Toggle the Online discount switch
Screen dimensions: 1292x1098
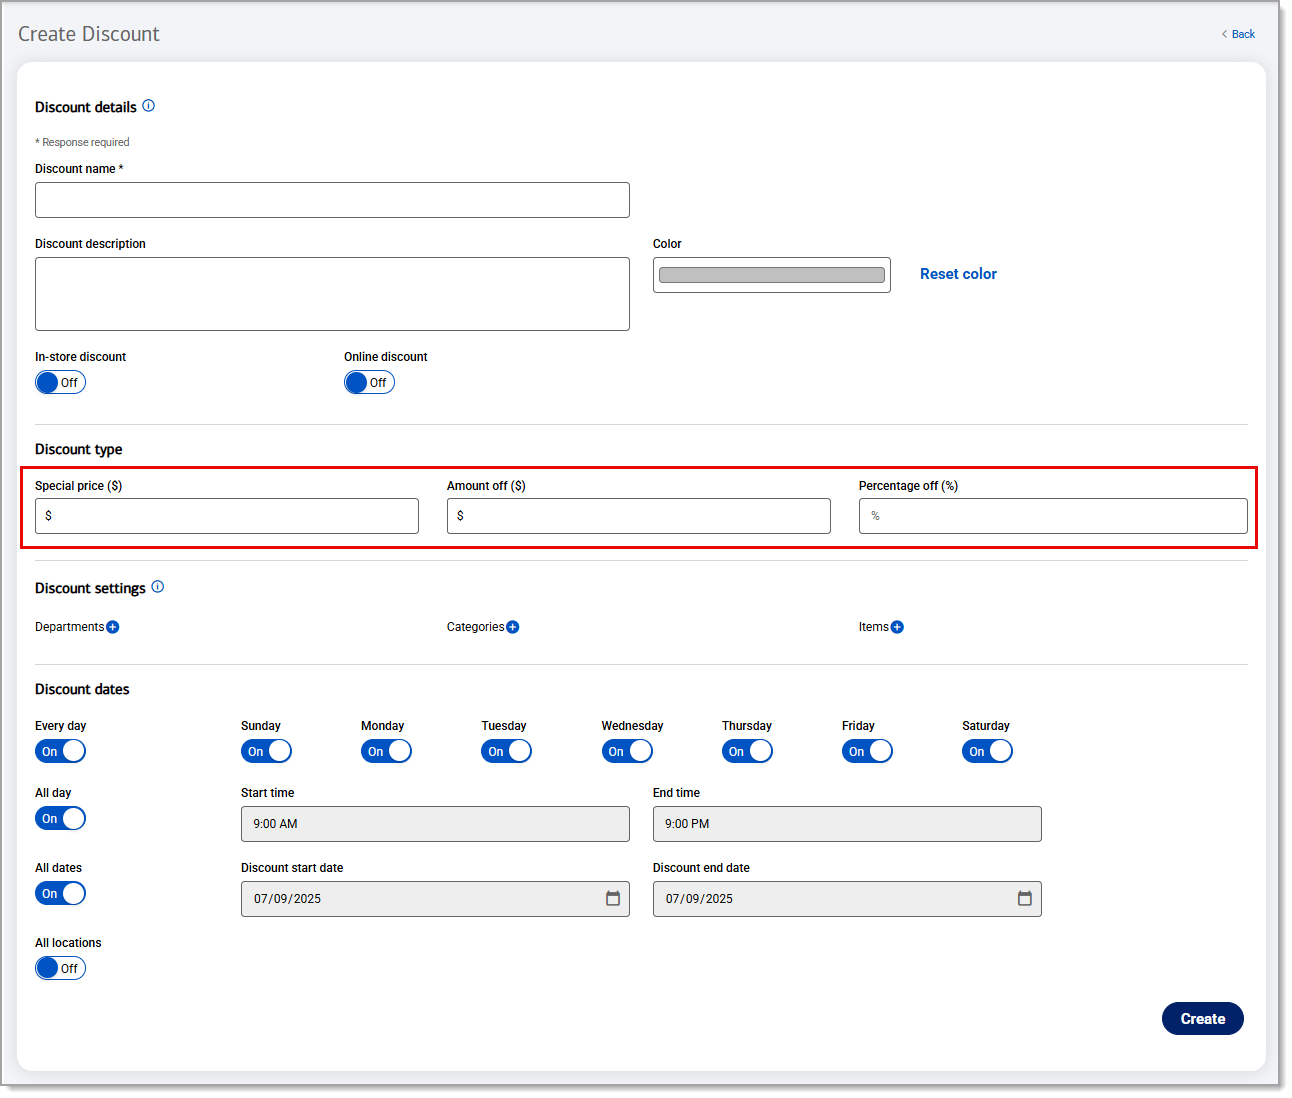pyautogui.click(x=369, y=382)
